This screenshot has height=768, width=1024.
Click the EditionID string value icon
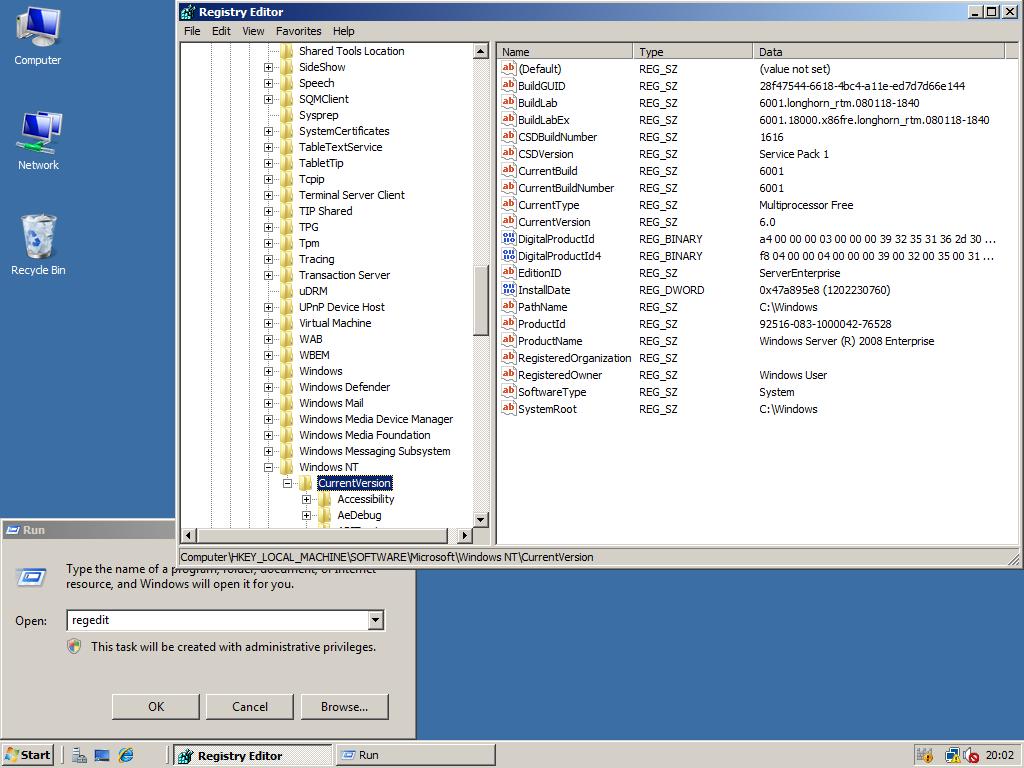point(509,272)
